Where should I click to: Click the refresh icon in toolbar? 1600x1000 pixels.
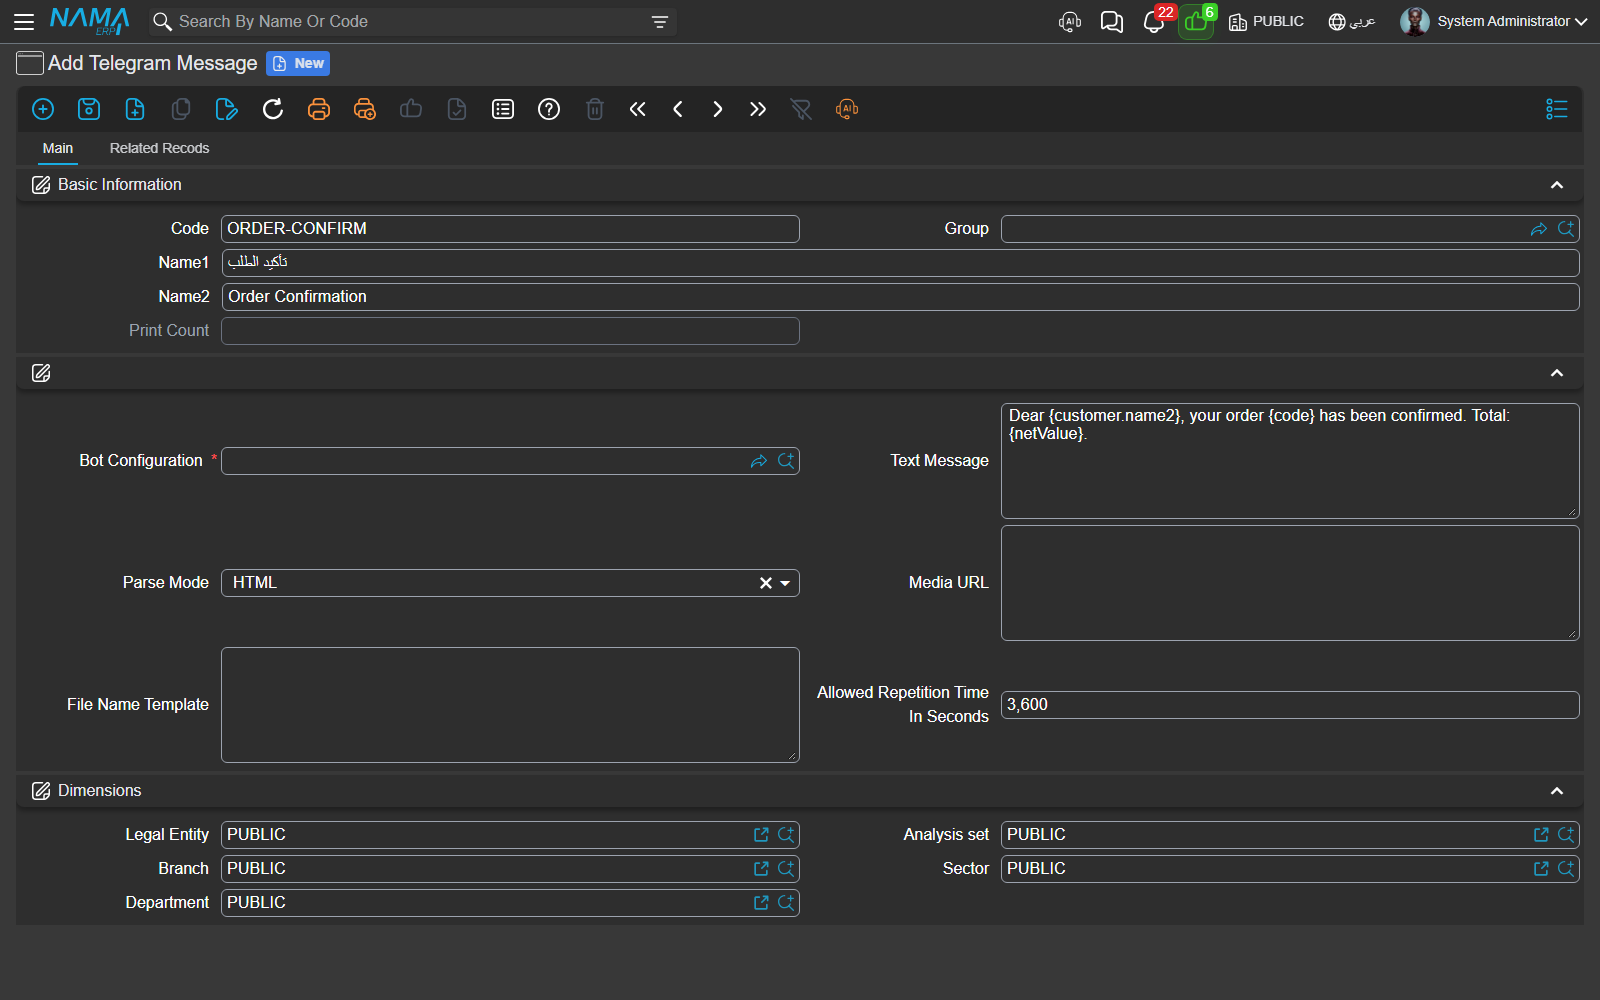pos(273,109)
